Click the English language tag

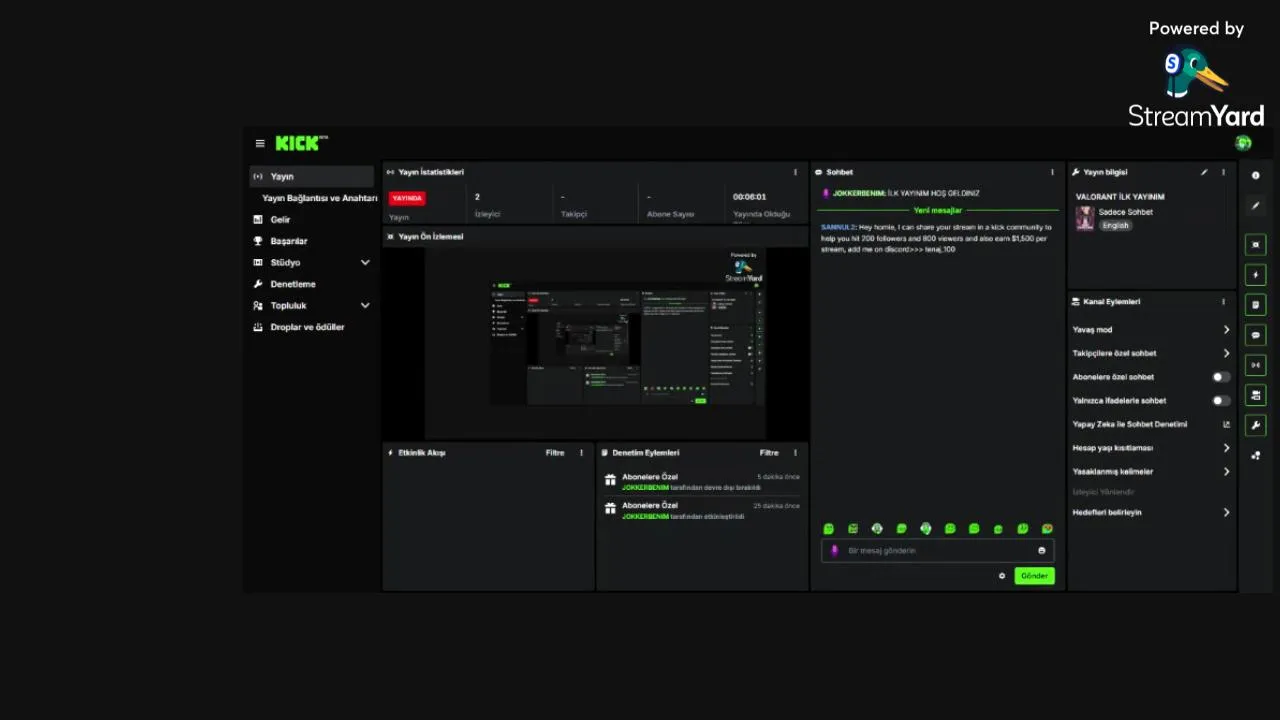click(1115, 225)
